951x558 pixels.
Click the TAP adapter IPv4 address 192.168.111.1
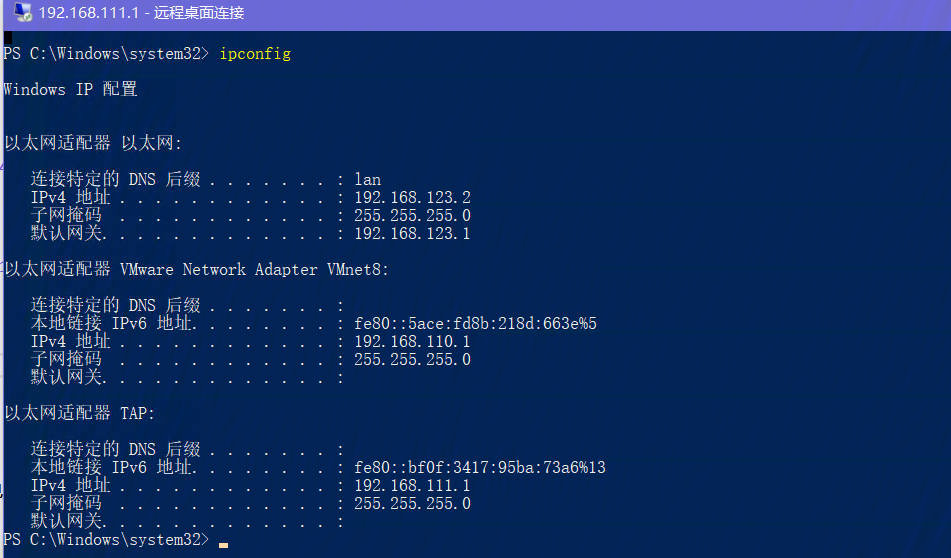412,485
